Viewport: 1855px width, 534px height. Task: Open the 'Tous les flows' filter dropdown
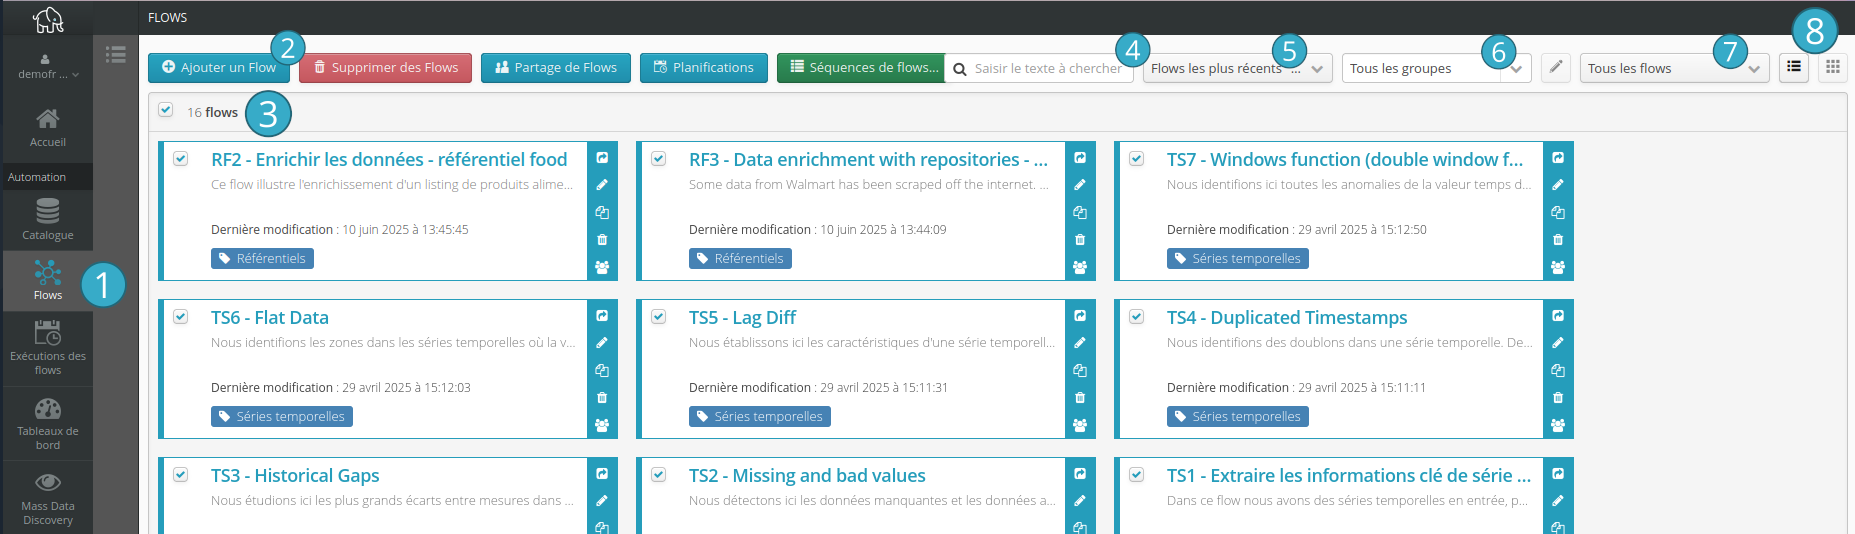[1674, 68]
